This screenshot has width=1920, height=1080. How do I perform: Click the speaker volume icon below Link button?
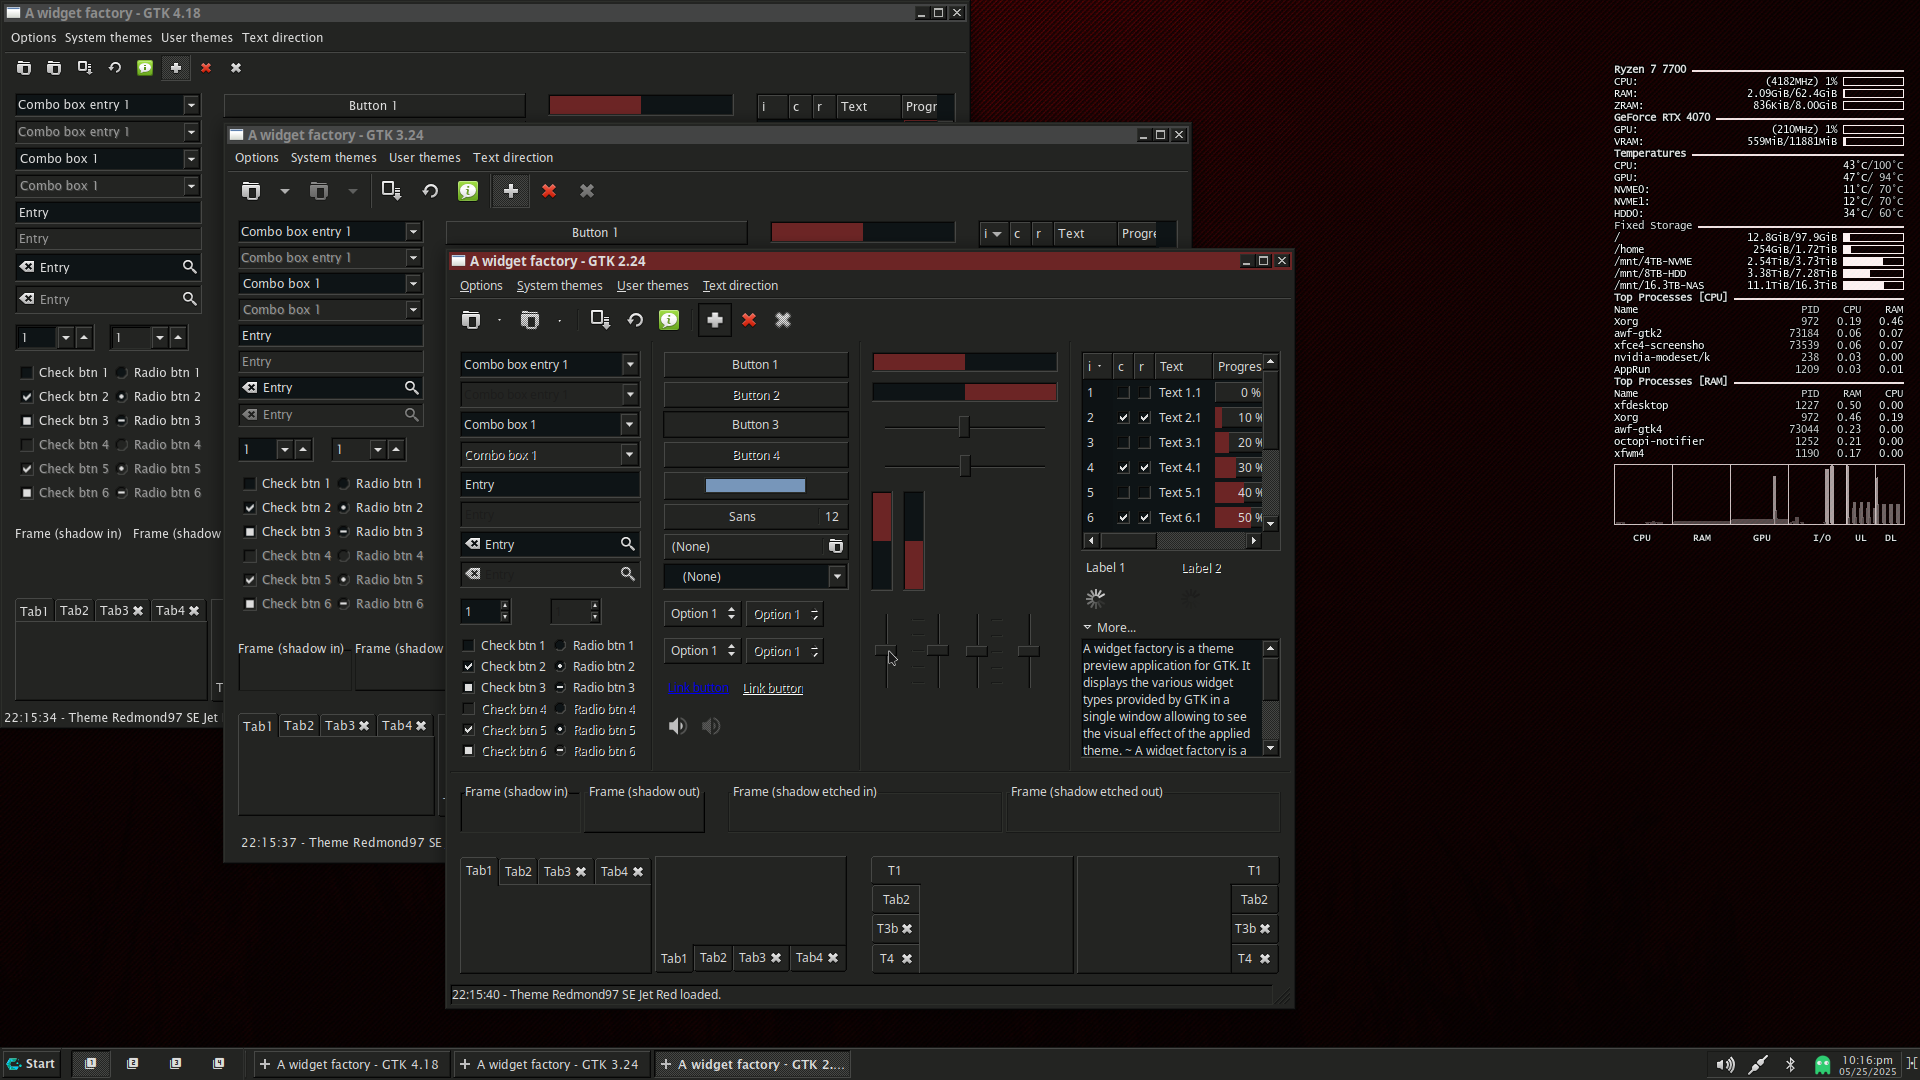point(678,726)
